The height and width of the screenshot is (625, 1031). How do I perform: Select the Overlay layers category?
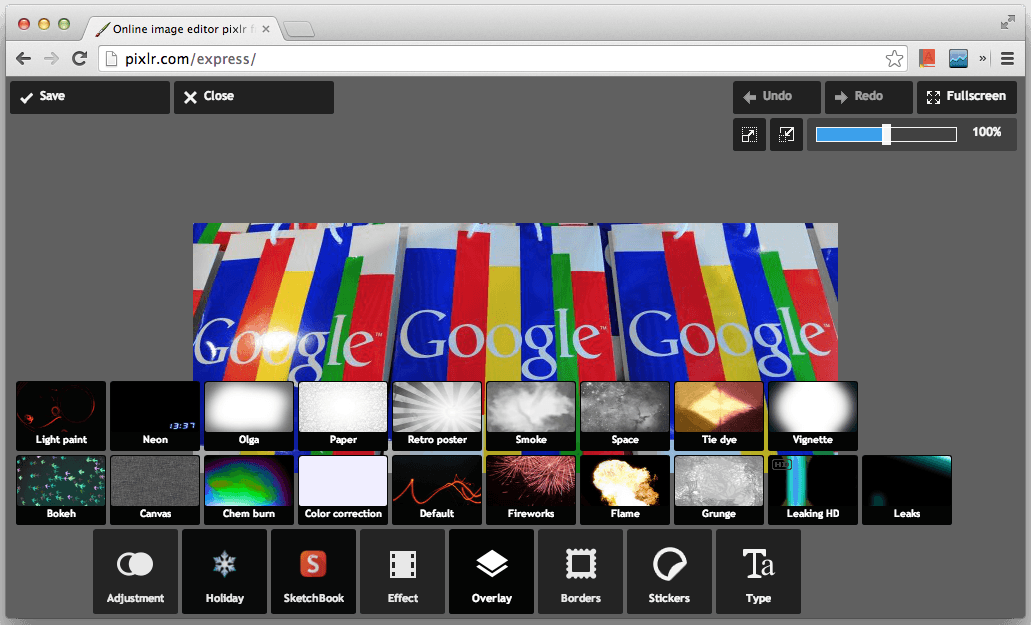tap(491, 571)
